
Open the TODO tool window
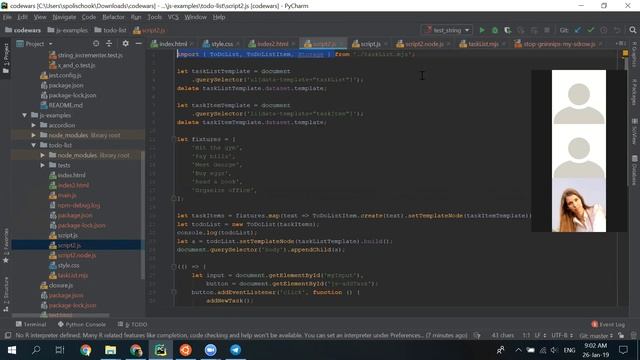(132, 324)
